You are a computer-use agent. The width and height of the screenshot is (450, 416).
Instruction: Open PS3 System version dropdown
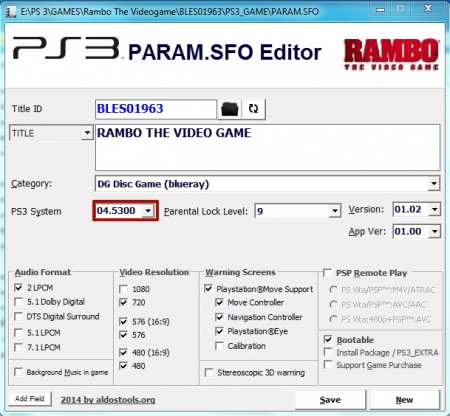[148, 211]
